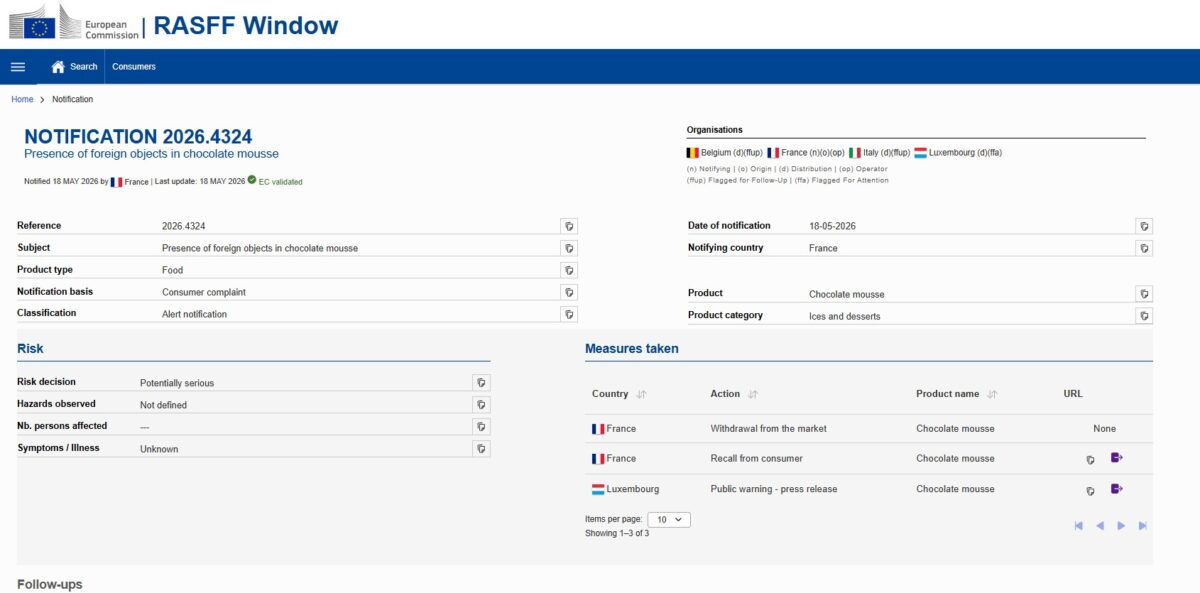Click the European Commission logo
The width and height of the screenshot is (1200, 593).
[74, 23]
